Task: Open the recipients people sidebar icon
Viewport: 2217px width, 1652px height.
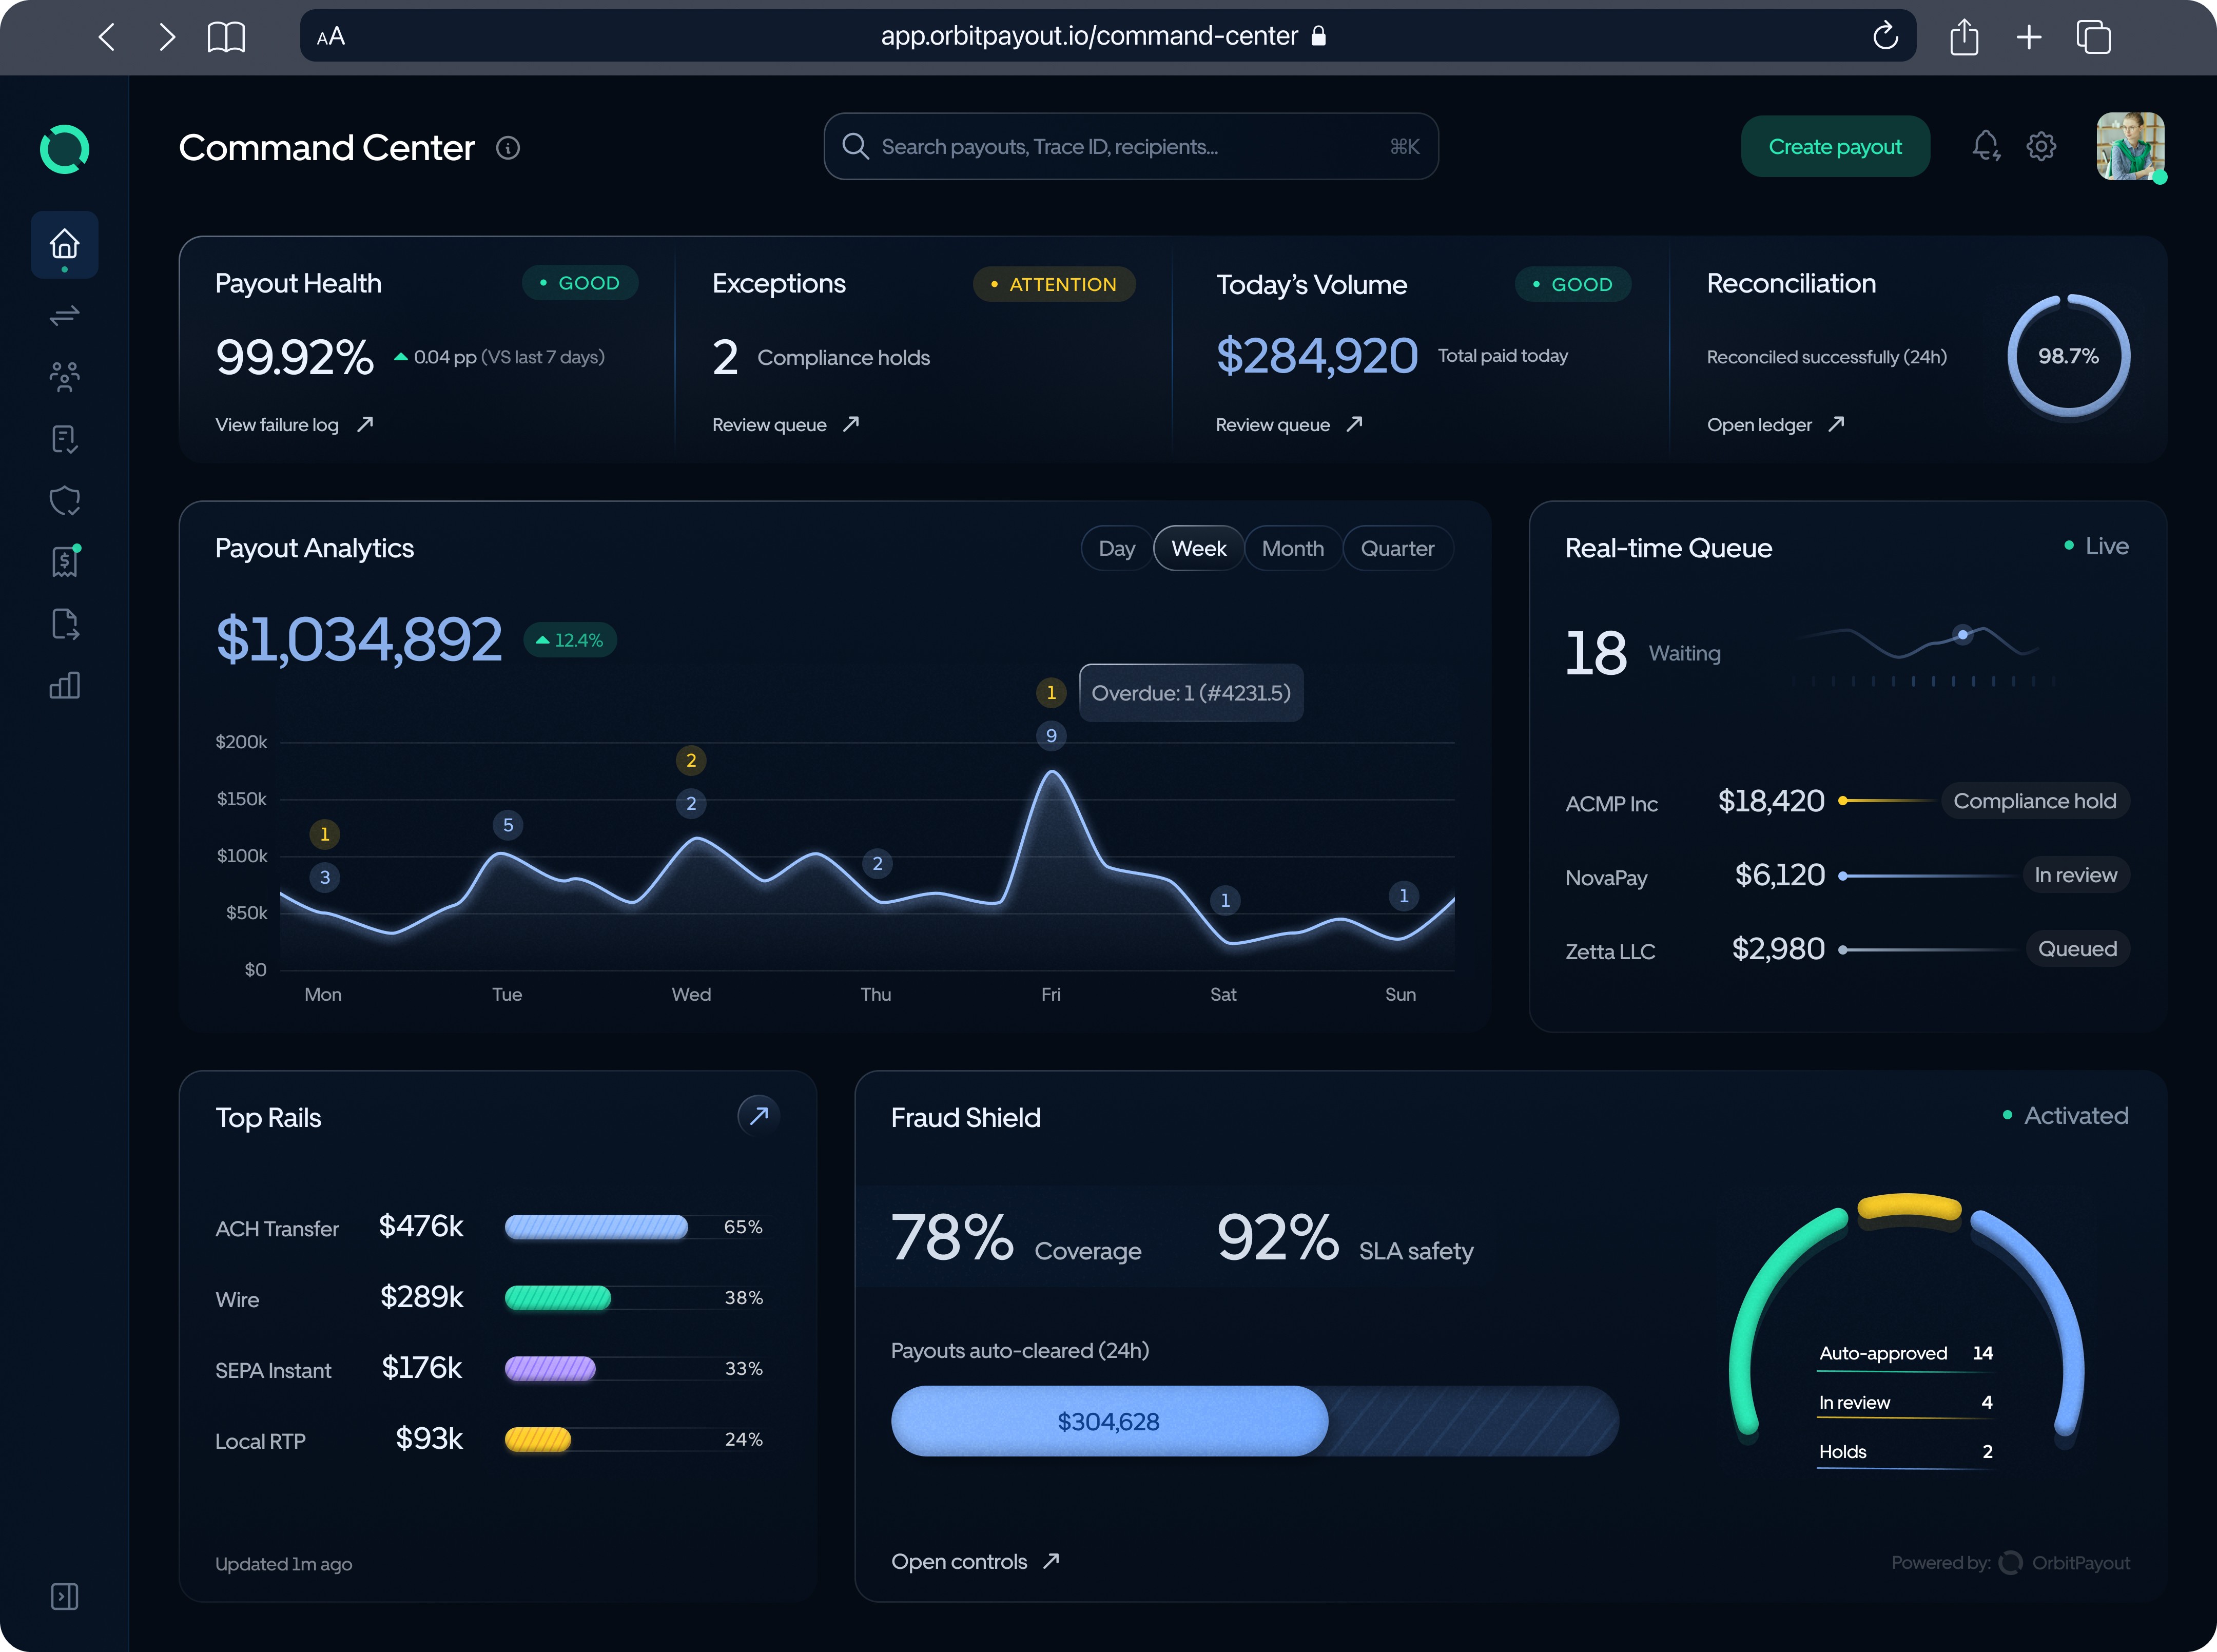Action: pos(64,377)
